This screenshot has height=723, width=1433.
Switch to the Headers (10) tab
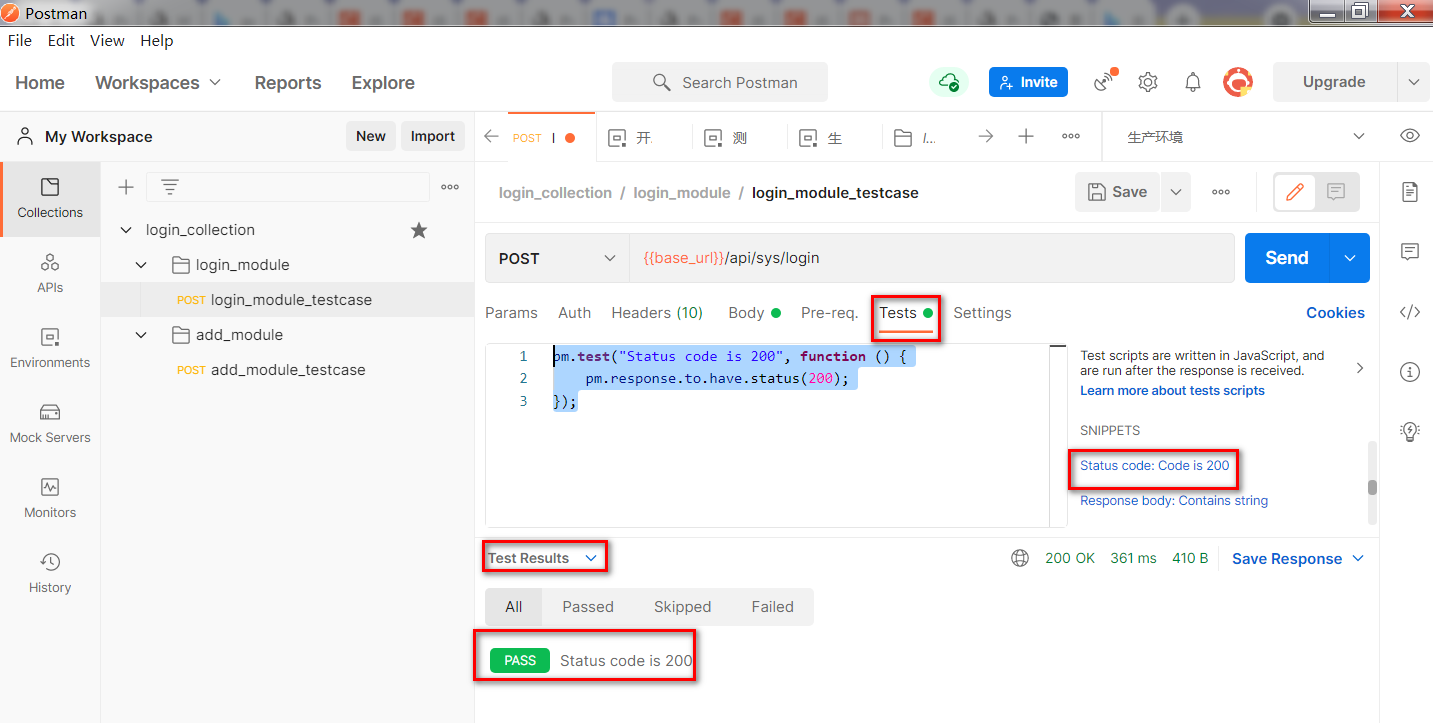657,313
